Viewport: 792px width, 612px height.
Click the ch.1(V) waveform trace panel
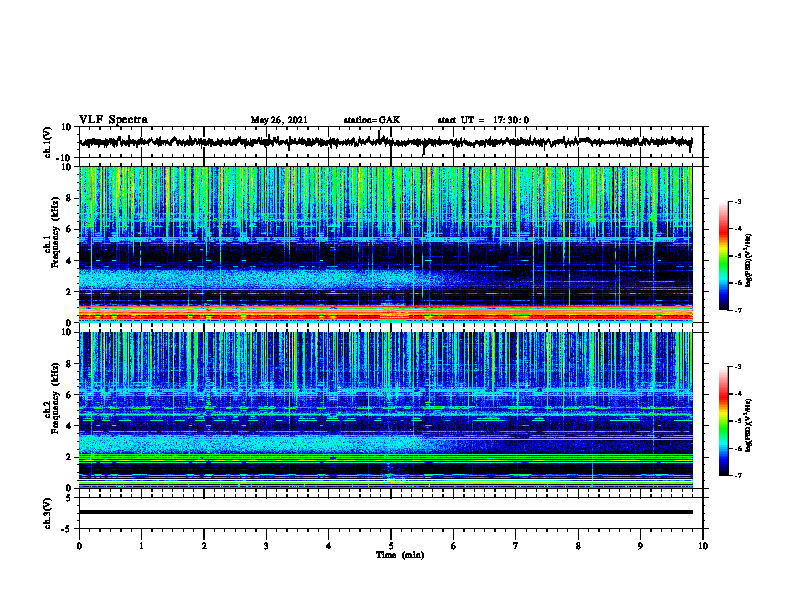(x=391, y=142)
